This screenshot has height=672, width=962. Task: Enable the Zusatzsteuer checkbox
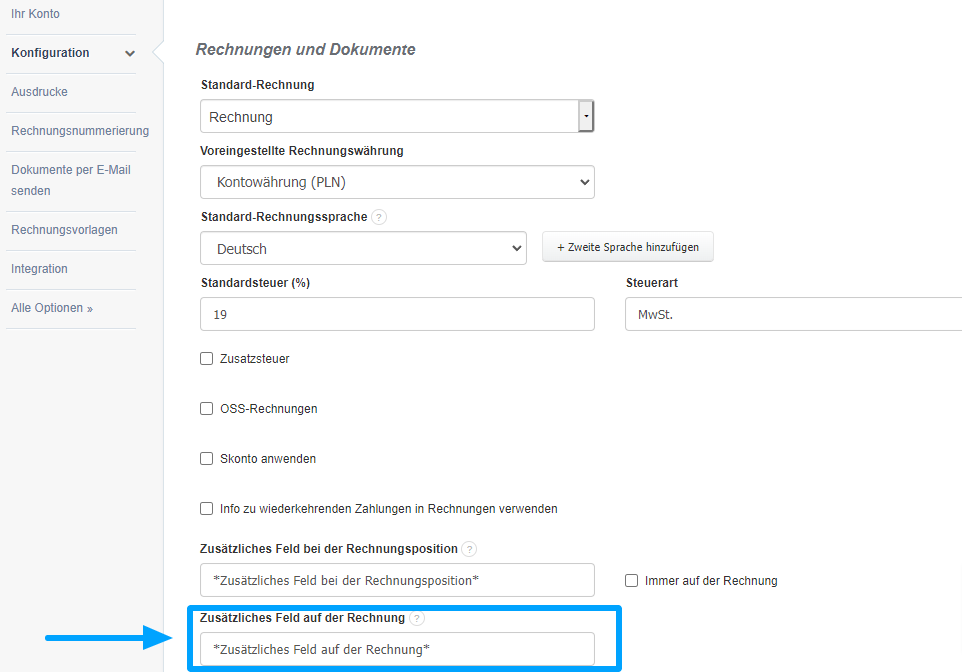coord(207,358)
